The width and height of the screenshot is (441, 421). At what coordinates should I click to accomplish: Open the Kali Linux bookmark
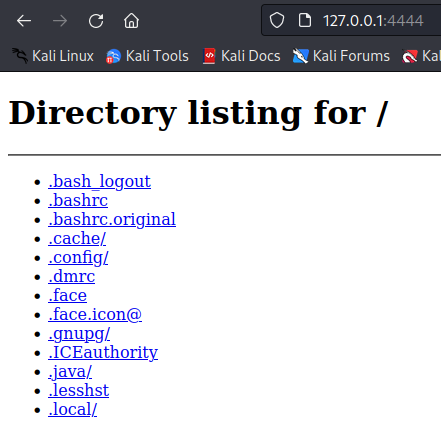[x=53, y=56]
